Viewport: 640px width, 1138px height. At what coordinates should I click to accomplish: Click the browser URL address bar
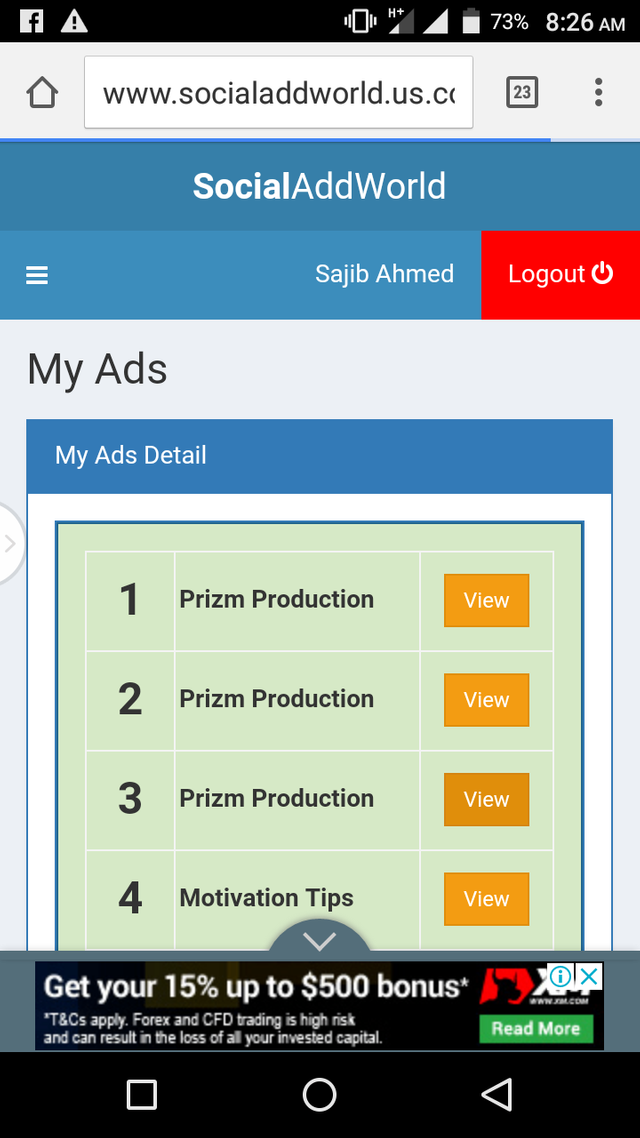click(279, 92)
